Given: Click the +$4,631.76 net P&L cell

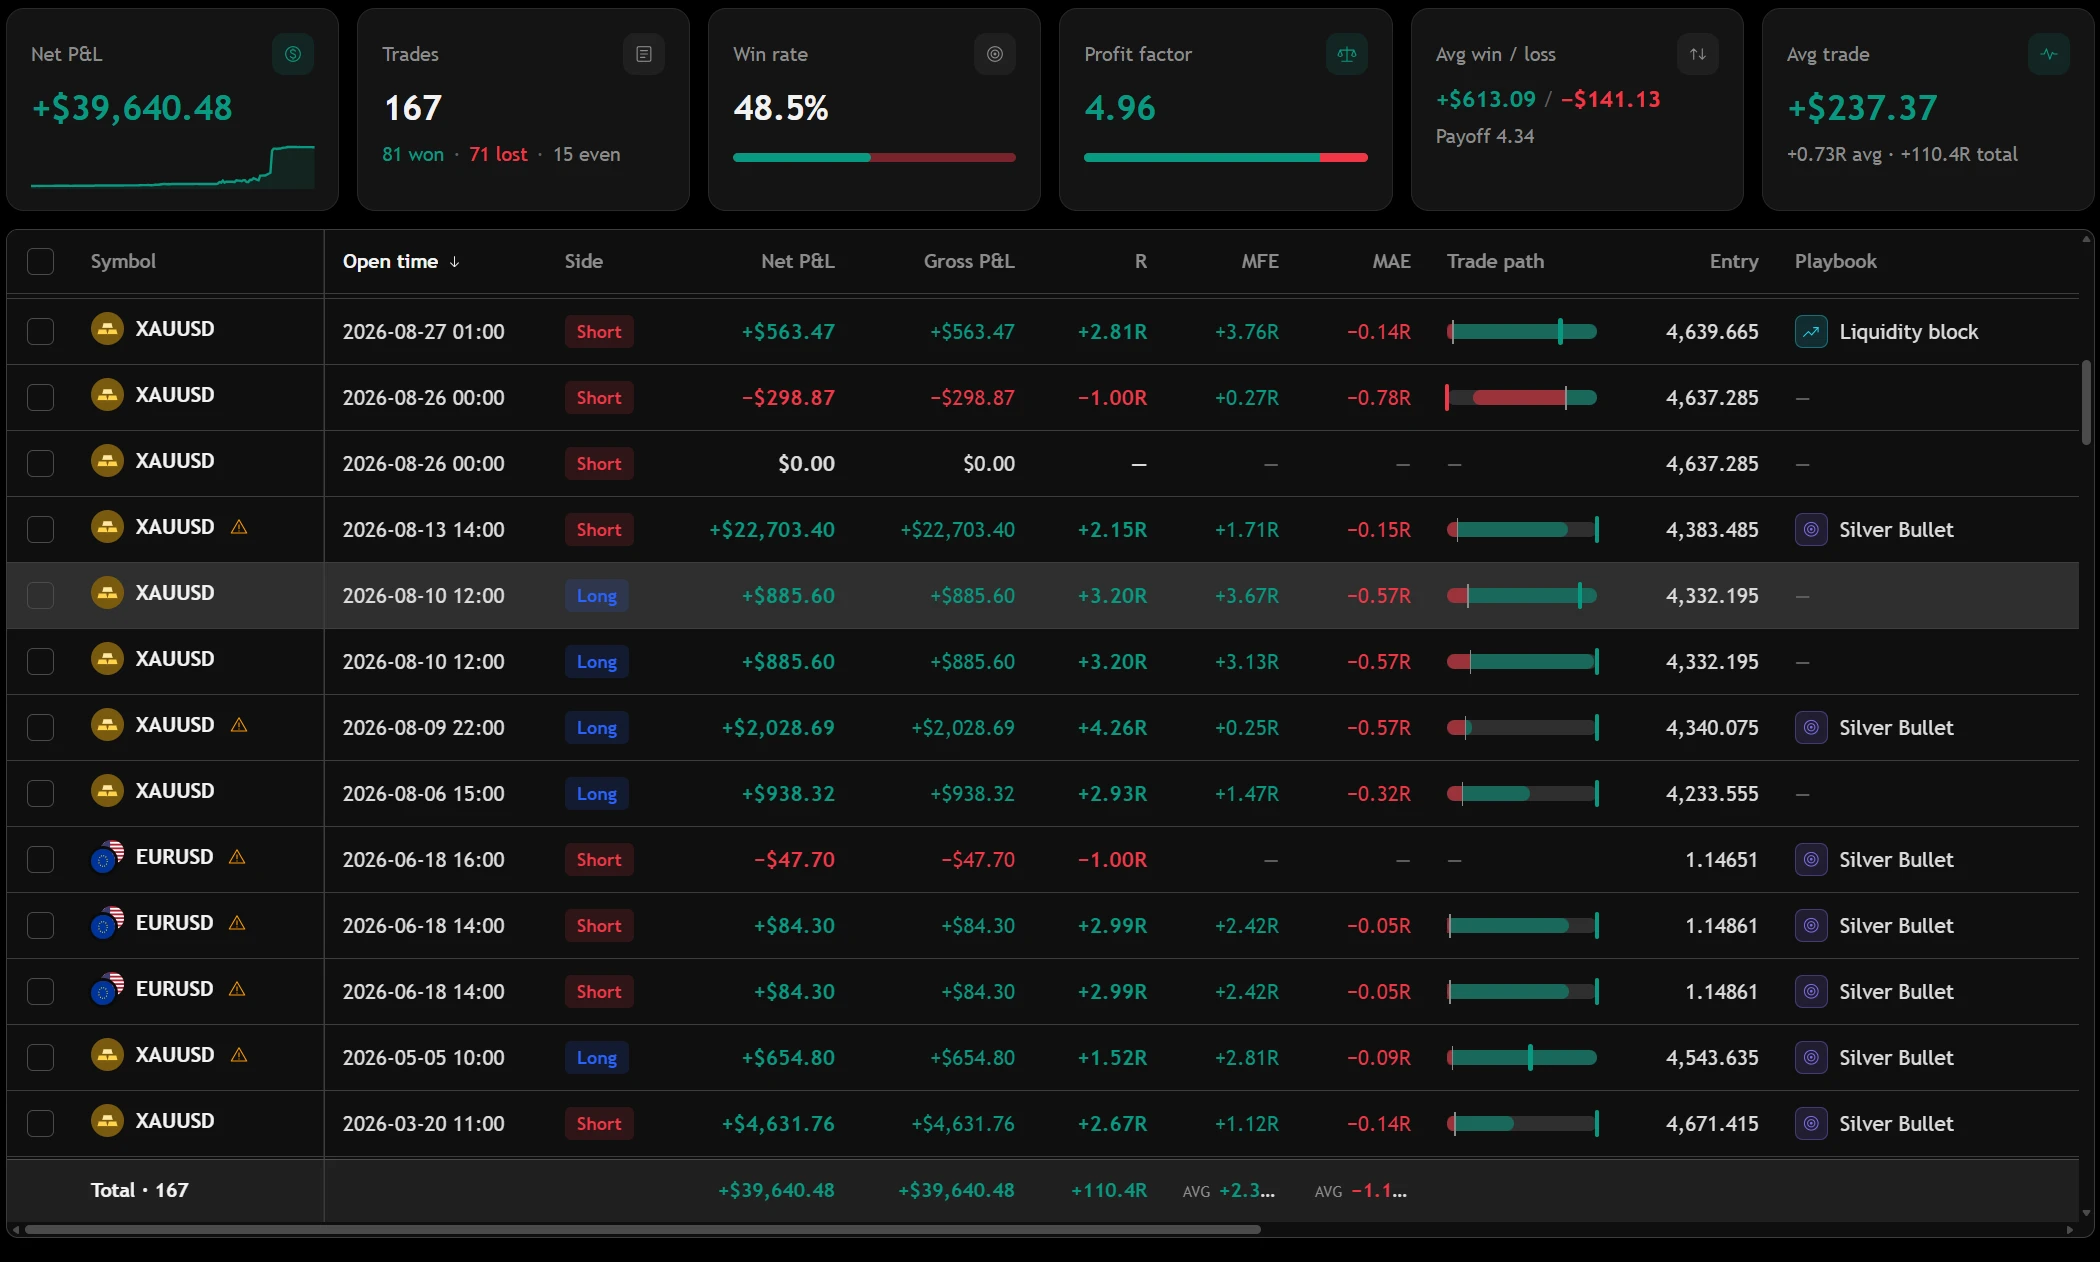Looking at the screenshot, I should 778,1124.
